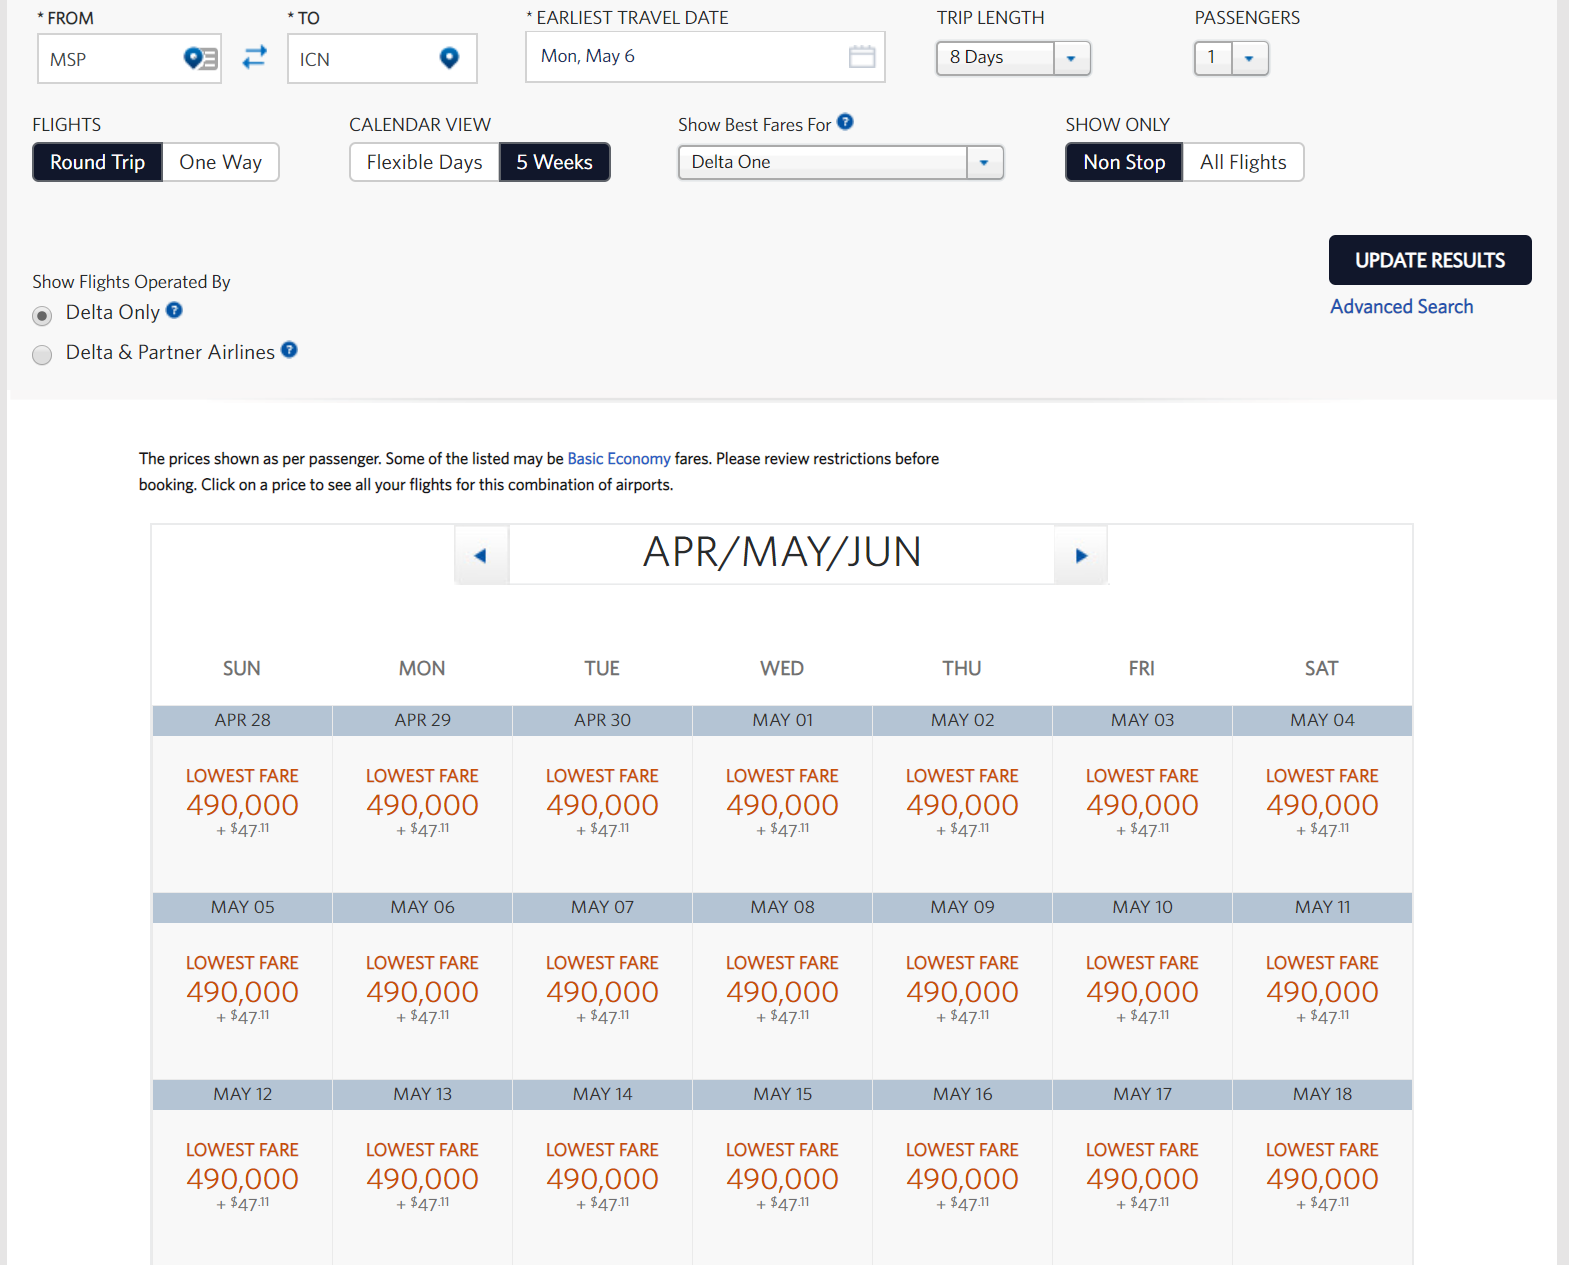Click the Update Results button
1569x1265 pixels.
(x=1429, y=260)
